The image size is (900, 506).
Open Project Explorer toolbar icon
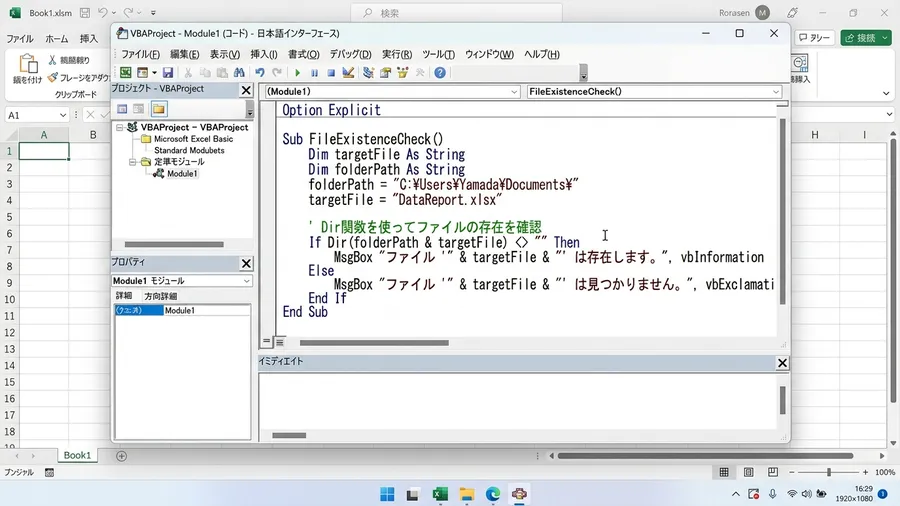click(368, 73)
